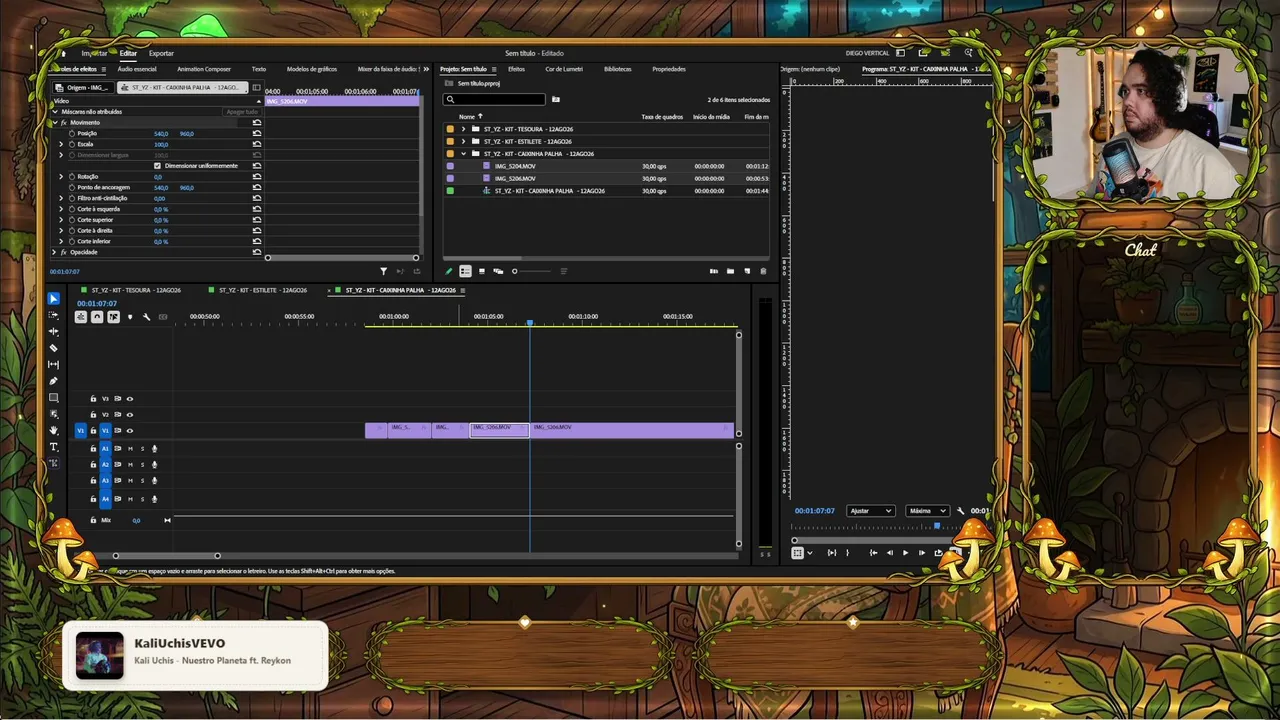
Task: Switch to the Cor de Lumetri tab
Action: pyautogui.click(x=564, y=69)
